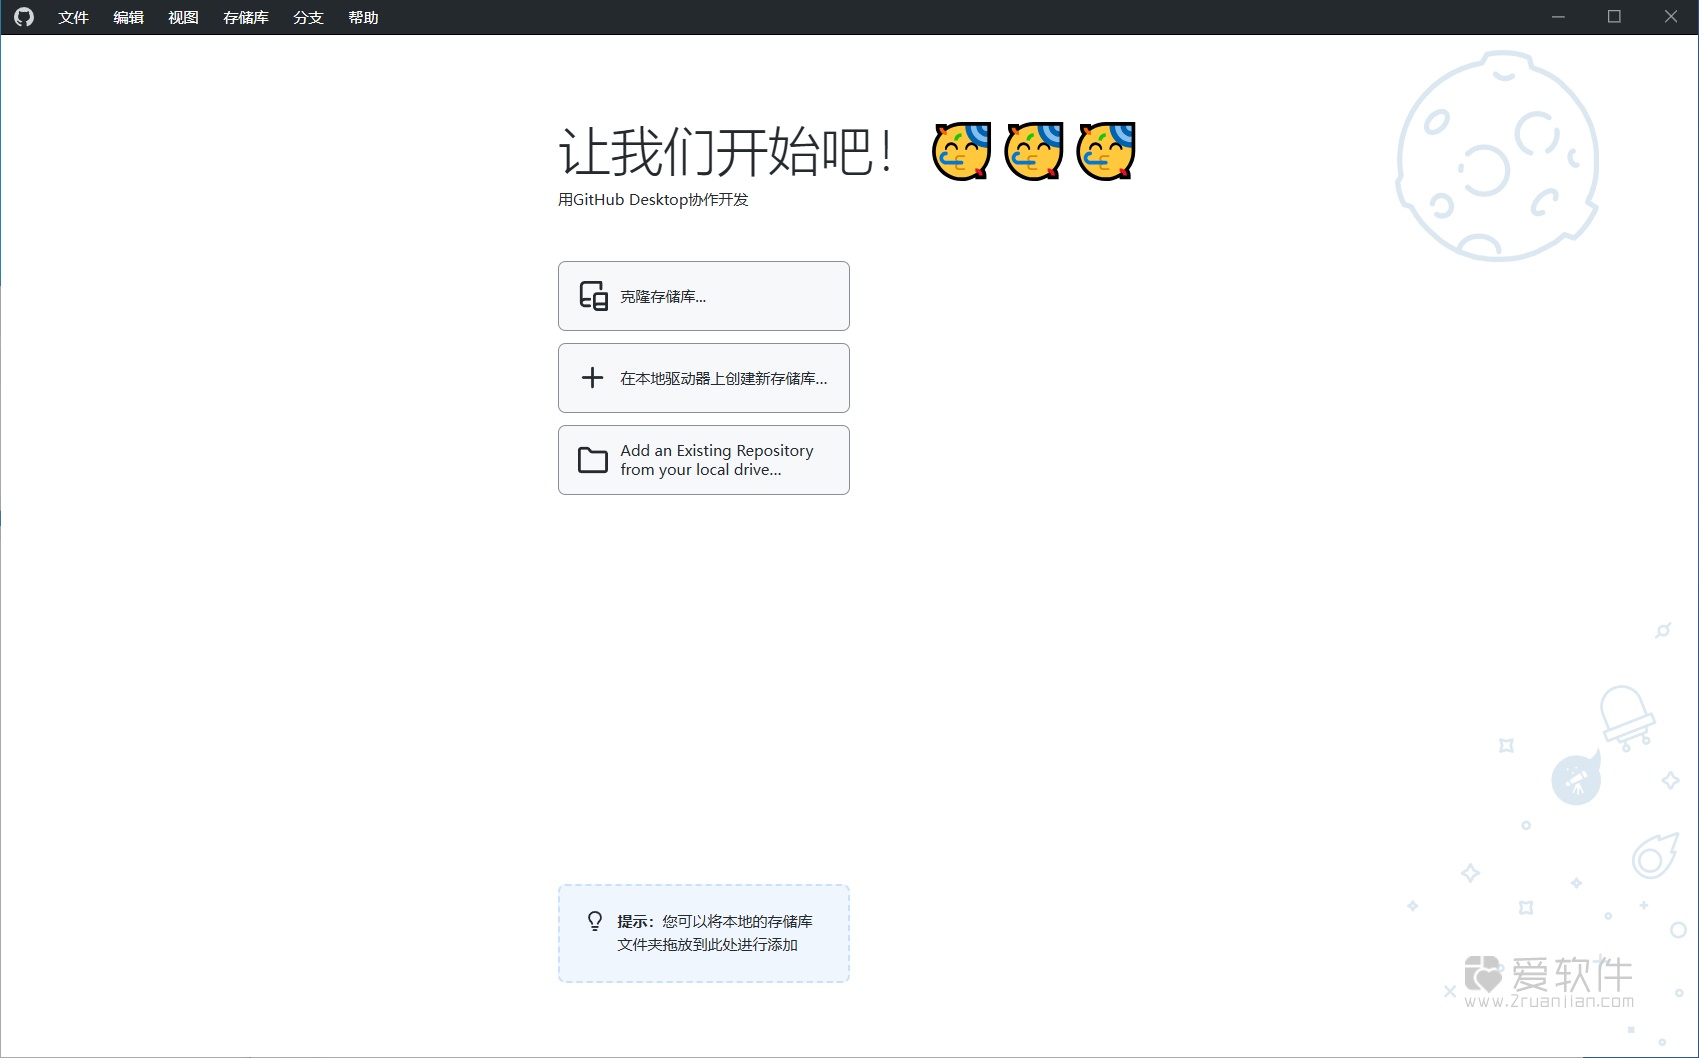Click 在本地驱动器上创建新存储库... button
The image size is (1699, 1058).
[x=704, y=378]
